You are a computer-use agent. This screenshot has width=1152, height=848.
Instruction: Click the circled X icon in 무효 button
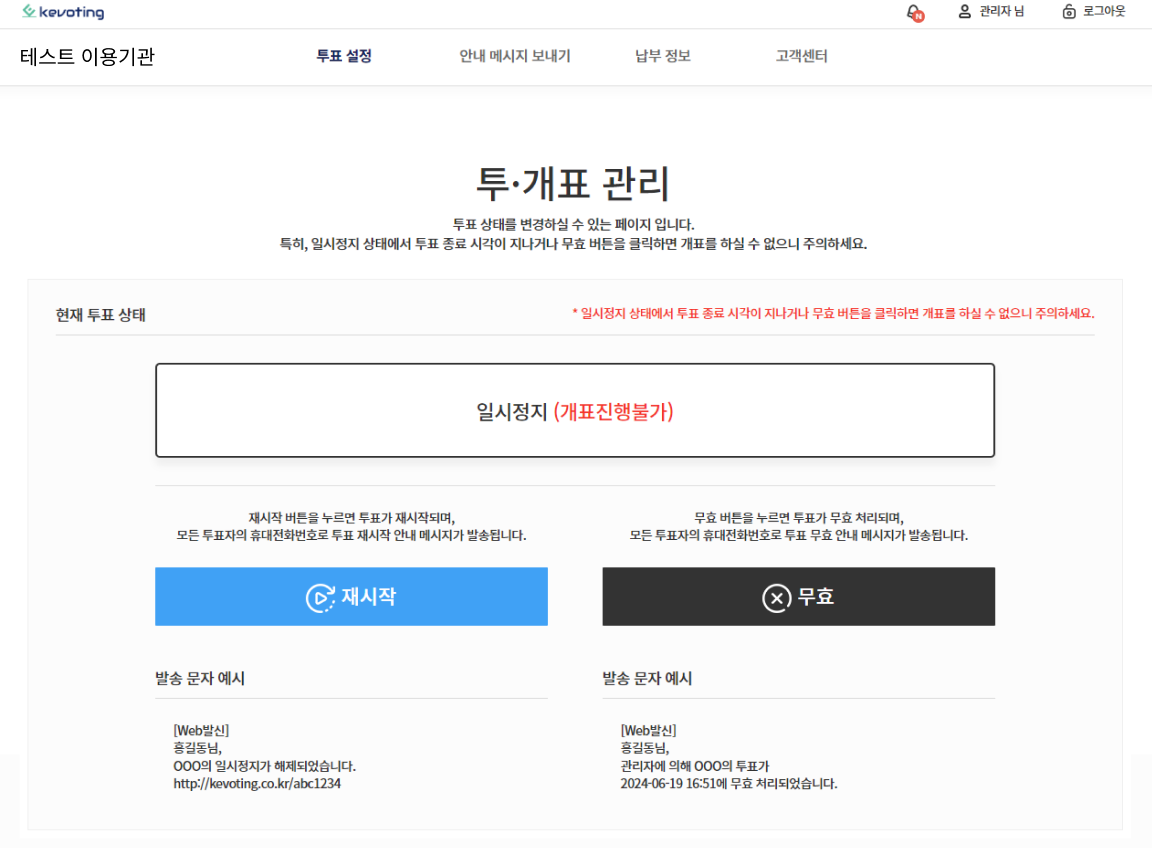pyautogui.click(x=776, y=597)
